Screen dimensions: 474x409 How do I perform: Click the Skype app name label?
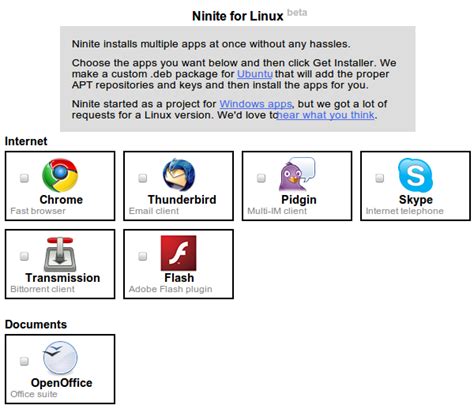click(416, 200)
